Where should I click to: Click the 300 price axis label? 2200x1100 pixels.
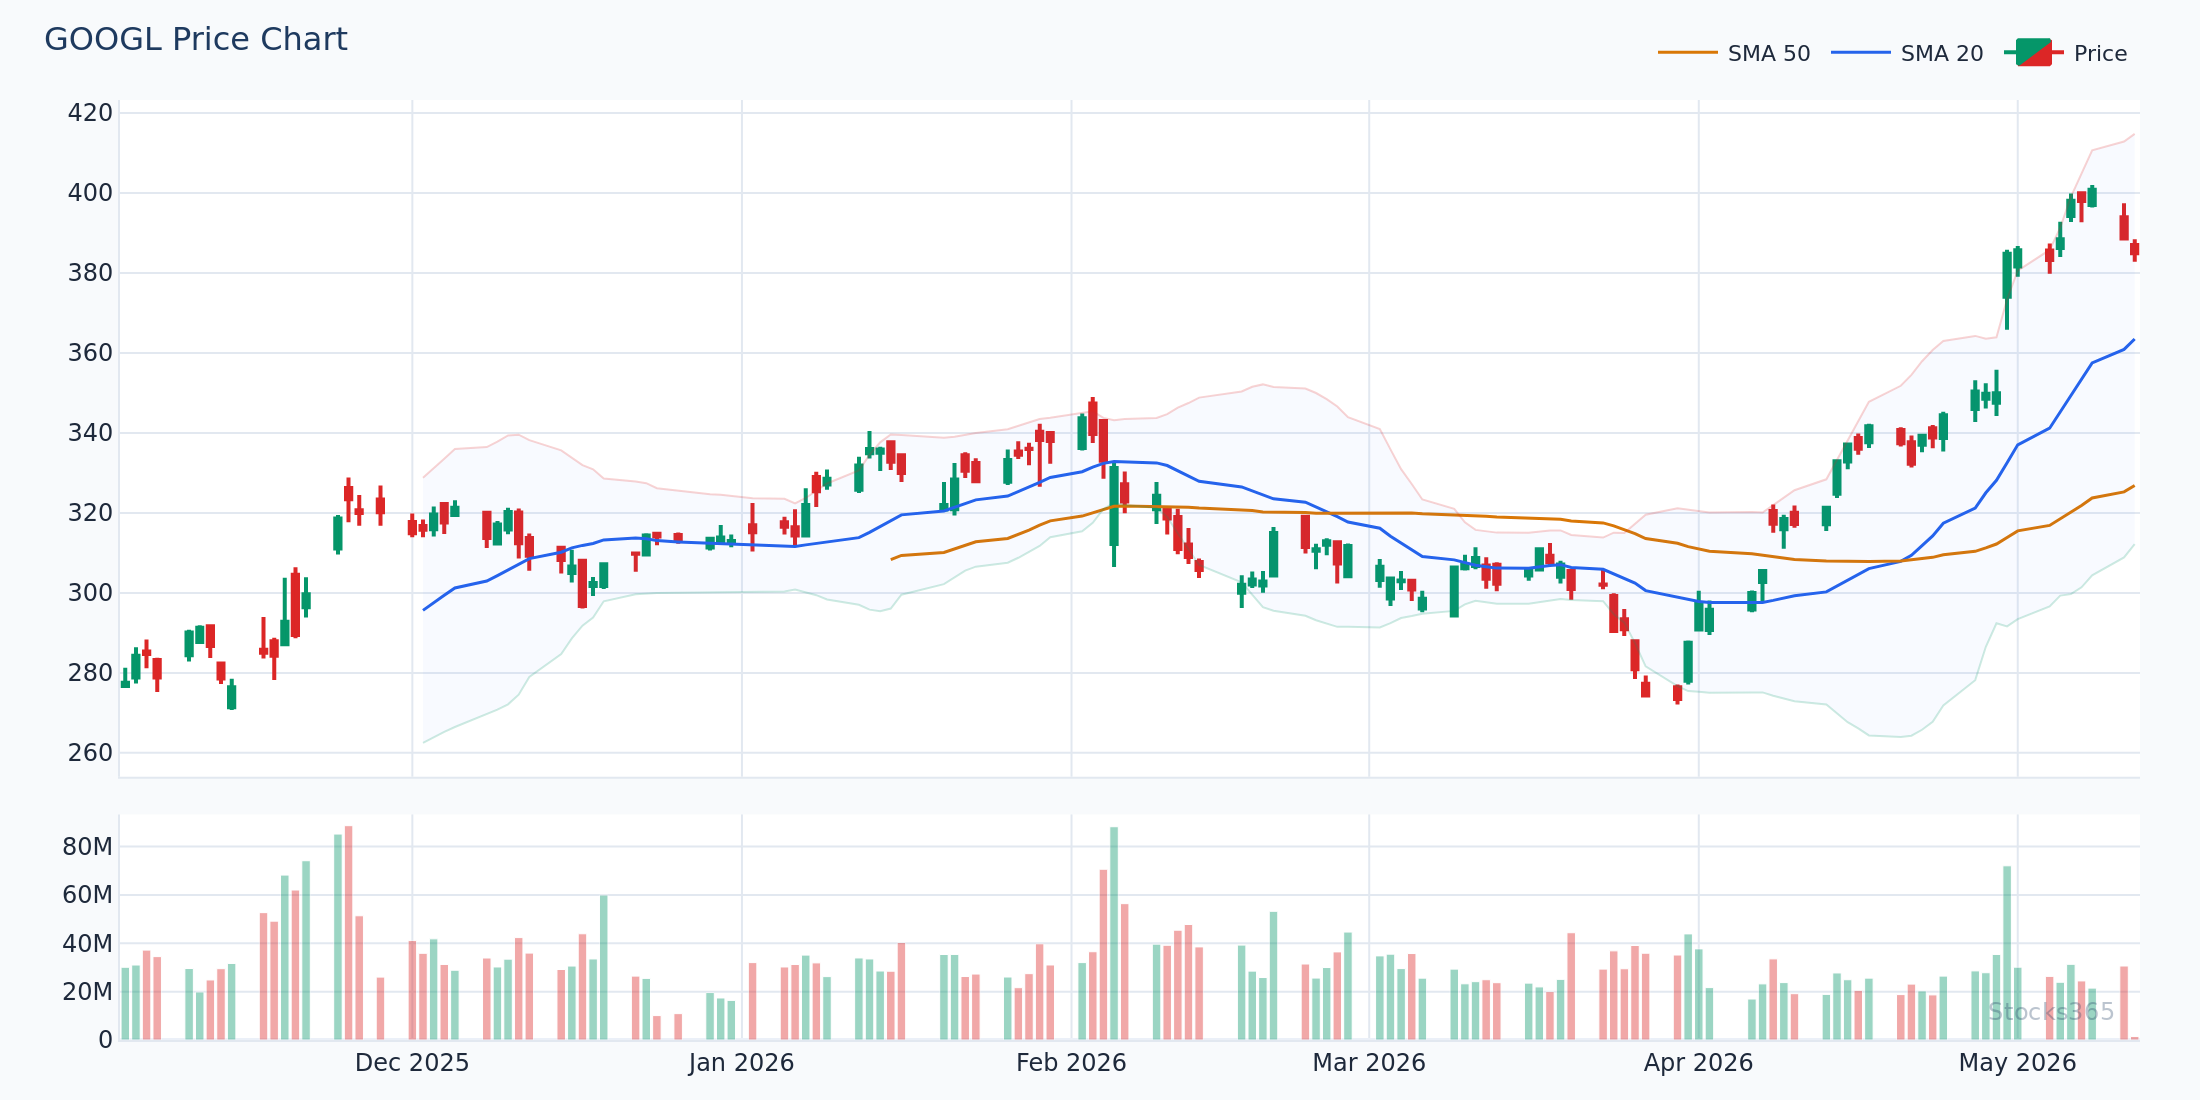tap(90, 593)
